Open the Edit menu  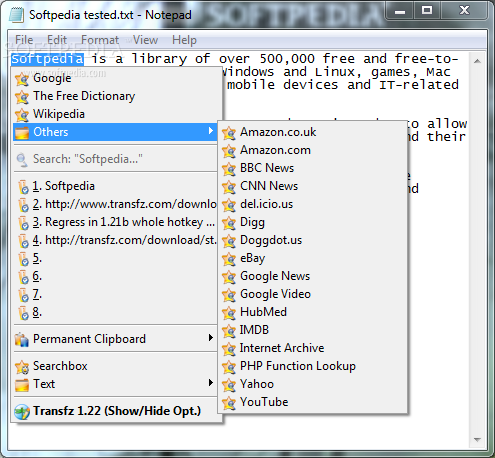coord(57,40)
